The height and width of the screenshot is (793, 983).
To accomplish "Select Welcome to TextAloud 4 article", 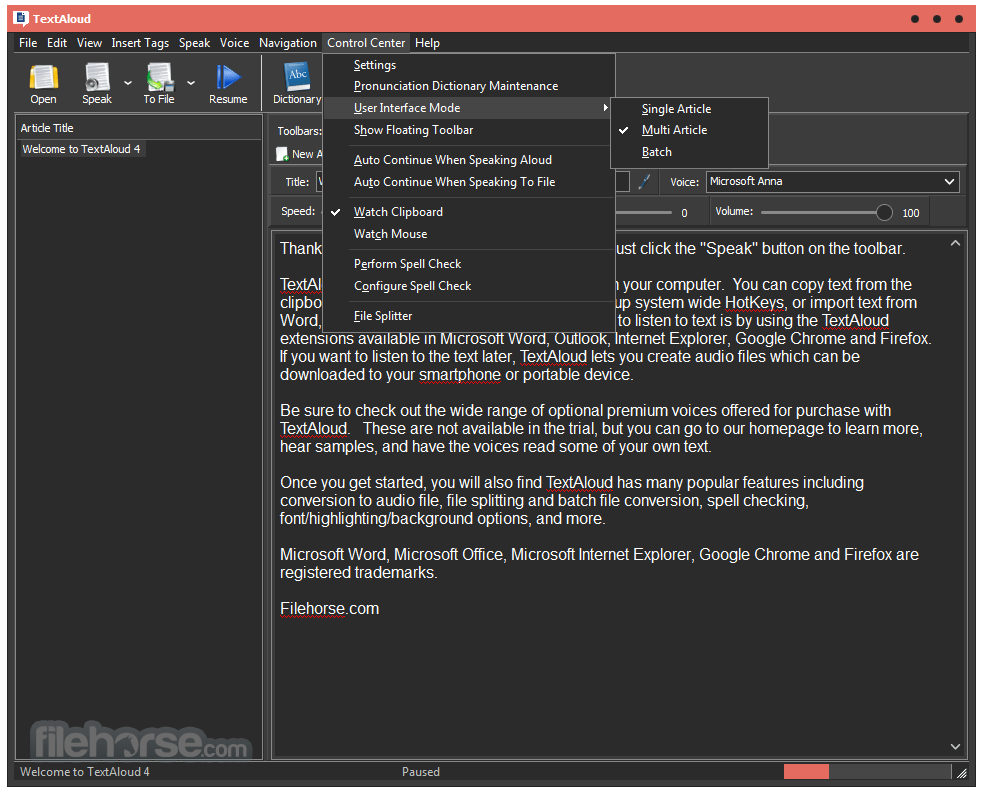I will [81, 149].
